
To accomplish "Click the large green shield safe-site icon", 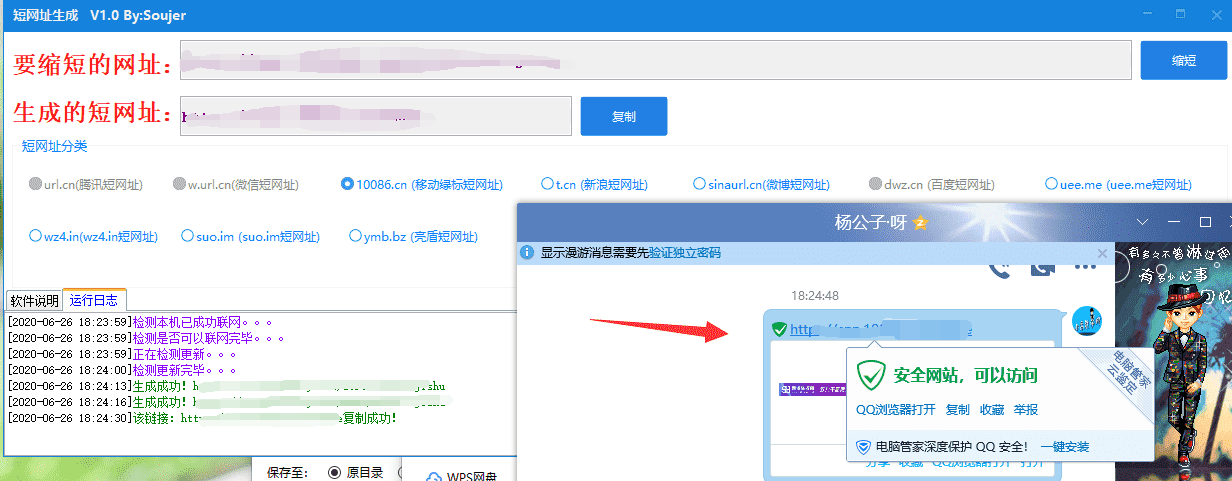I will pos(872,376).
